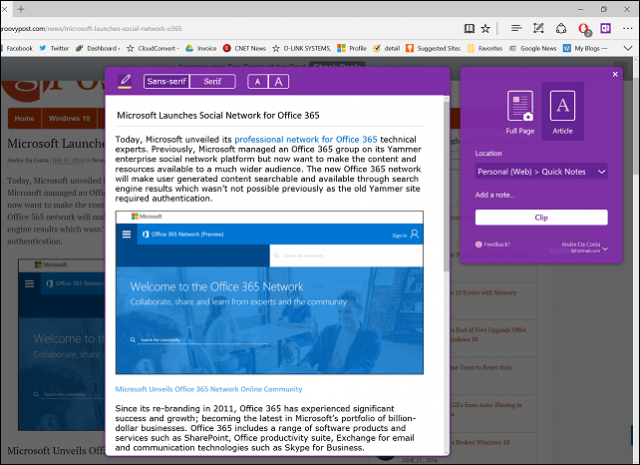Increase preview font size with large A
This screenshot has width=640, height=465.
click(278, 81)
